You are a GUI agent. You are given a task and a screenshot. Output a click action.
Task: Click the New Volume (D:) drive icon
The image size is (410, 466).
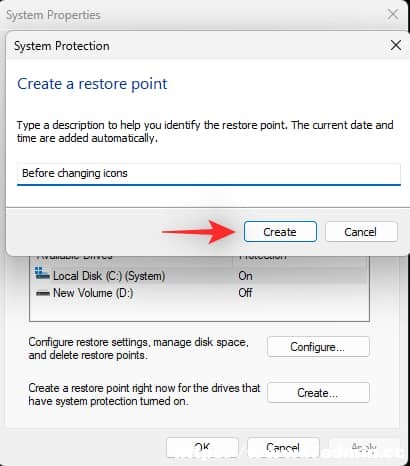coord(42,294)
